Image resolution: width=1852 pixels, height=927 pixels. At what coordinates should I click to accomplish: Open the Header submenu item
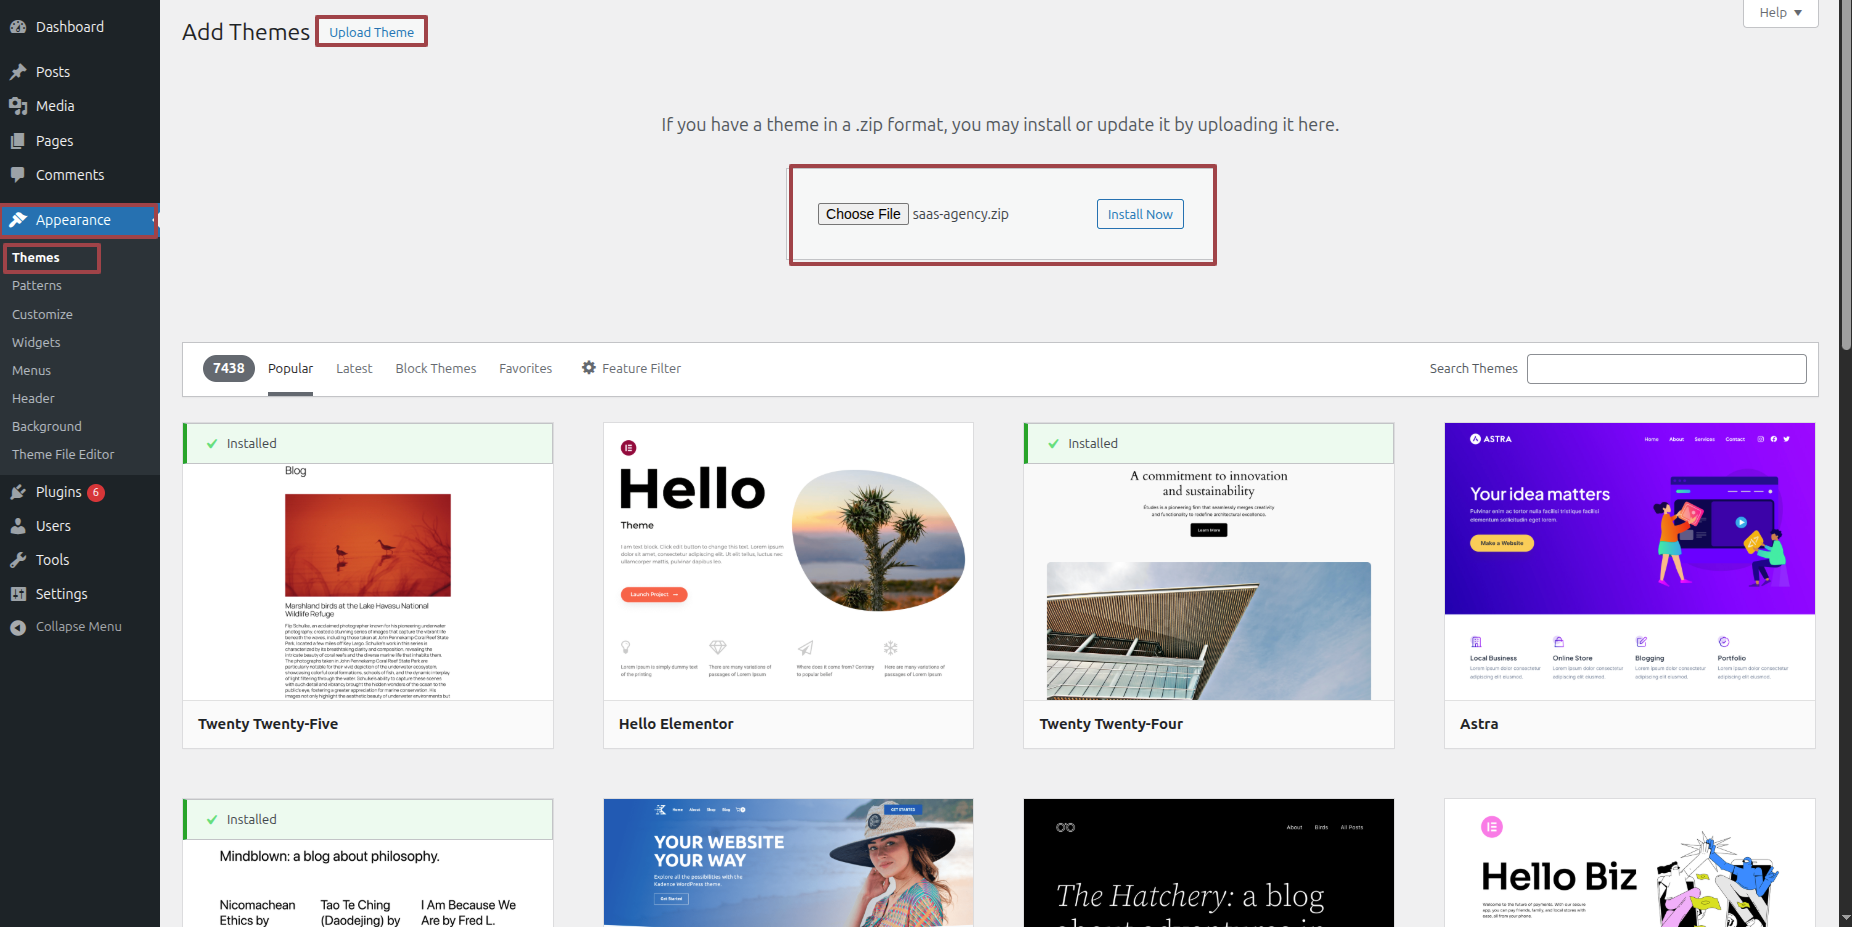click(33, 398)
